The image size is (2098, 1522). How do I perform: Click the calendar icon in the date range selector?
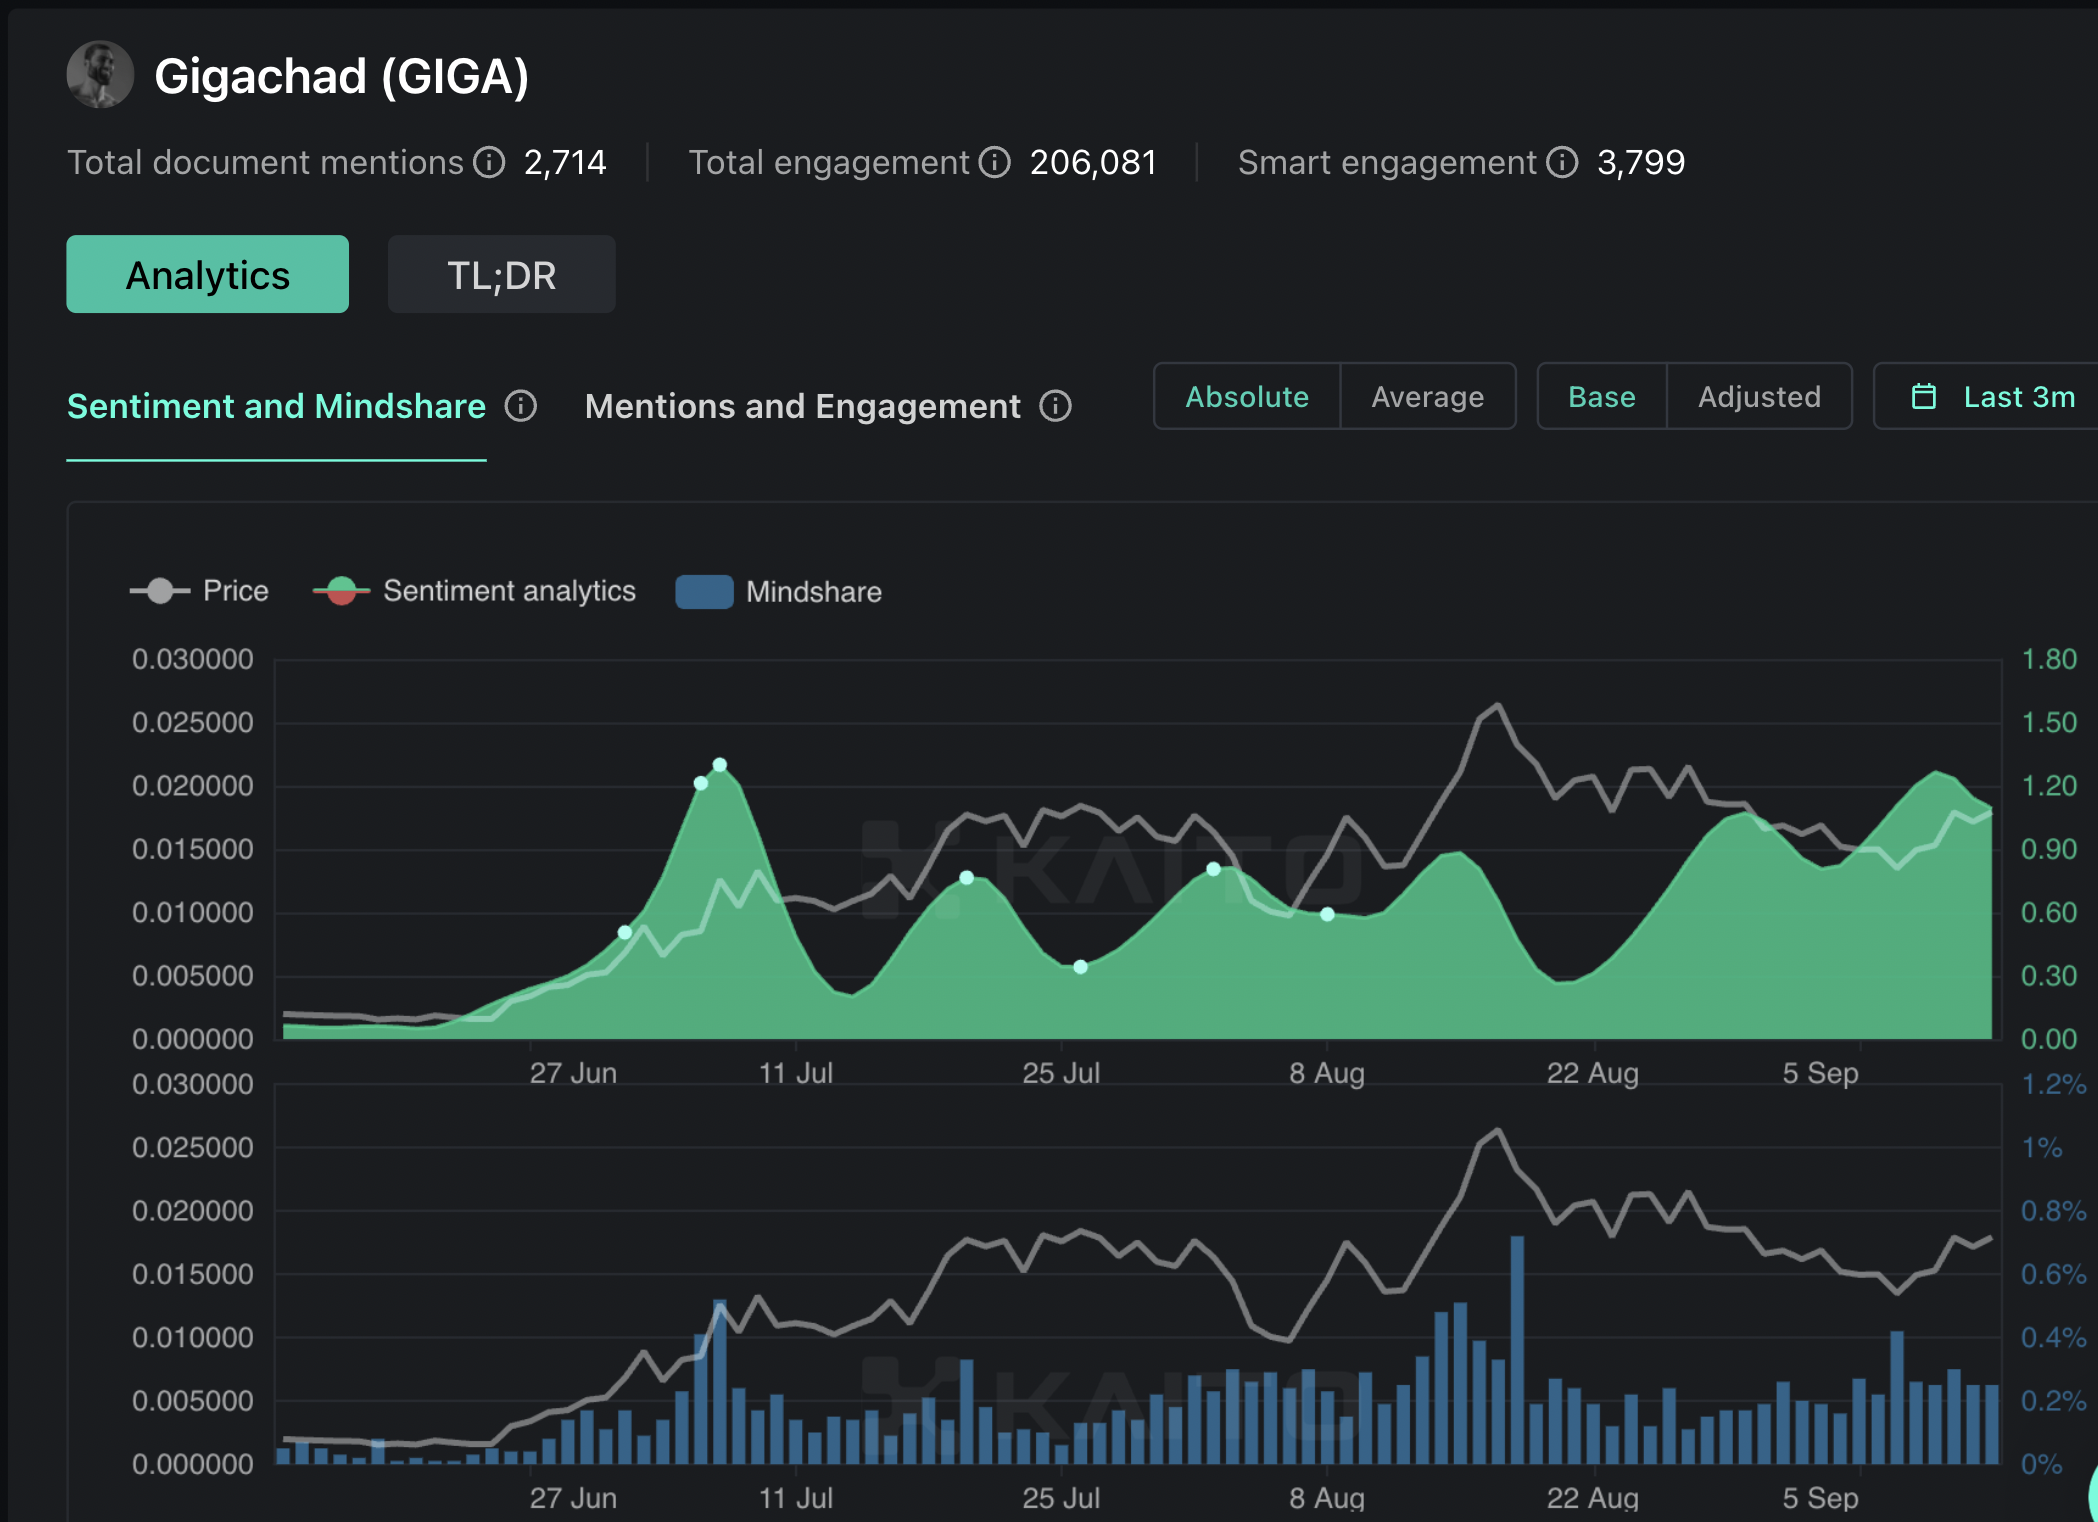[1923, 396]
